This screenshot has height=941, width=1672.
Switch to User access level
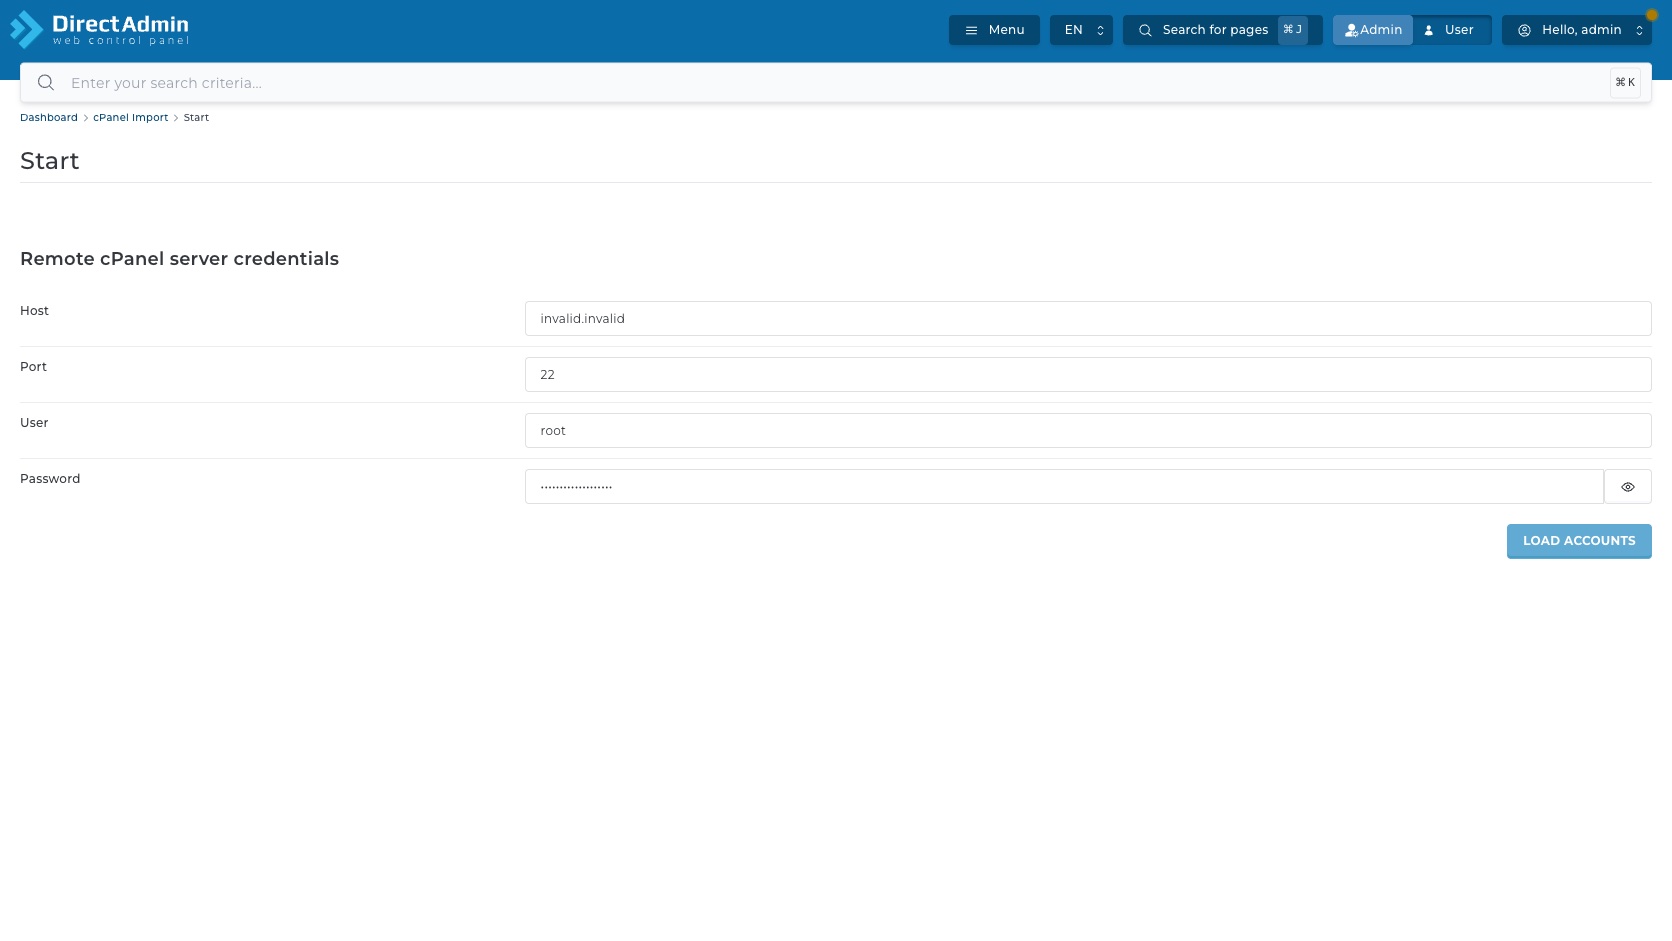pyautogui.click(x=1451, y=30)
